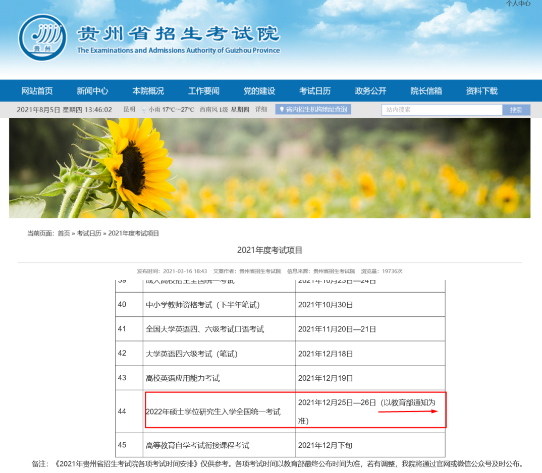This screenshot has height=473, width=542.
Task: Open 院长信箱 navigation item
Action: tap(426, 91)
